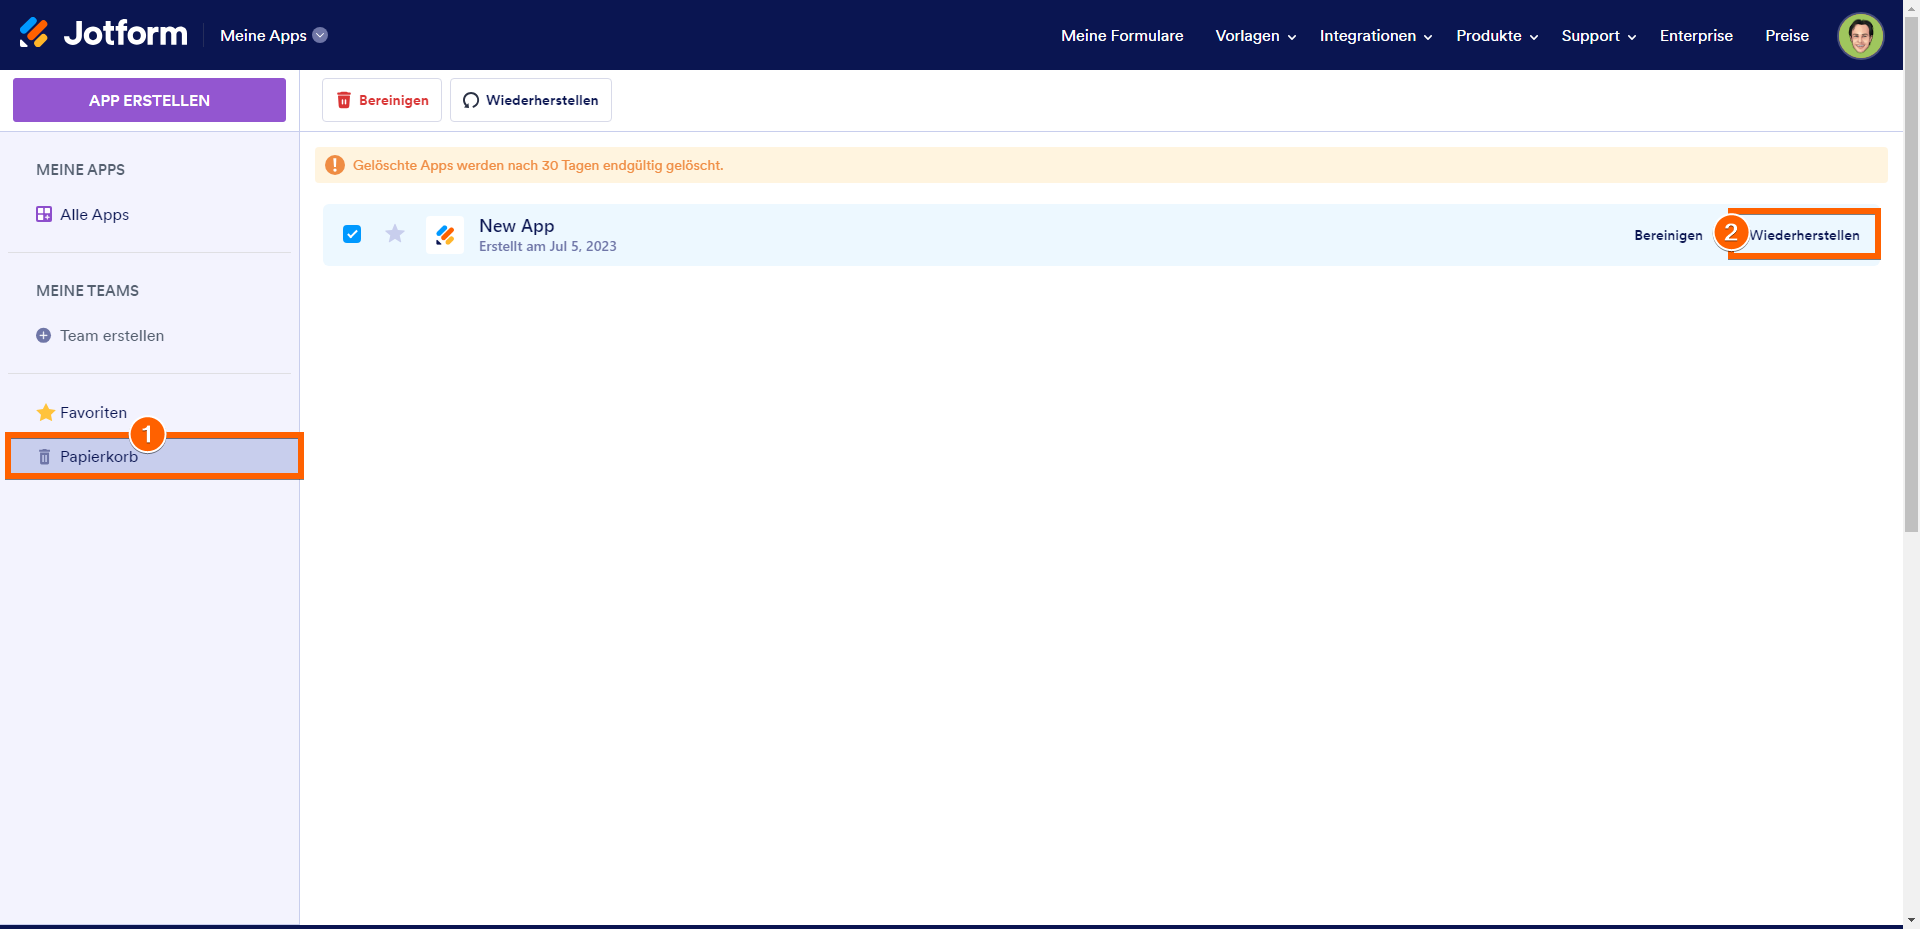Click the 'Erstellt am Jul 5, 2023' text
The height and width of the screenshot is (929, 1920).
(x=548, y=247)
